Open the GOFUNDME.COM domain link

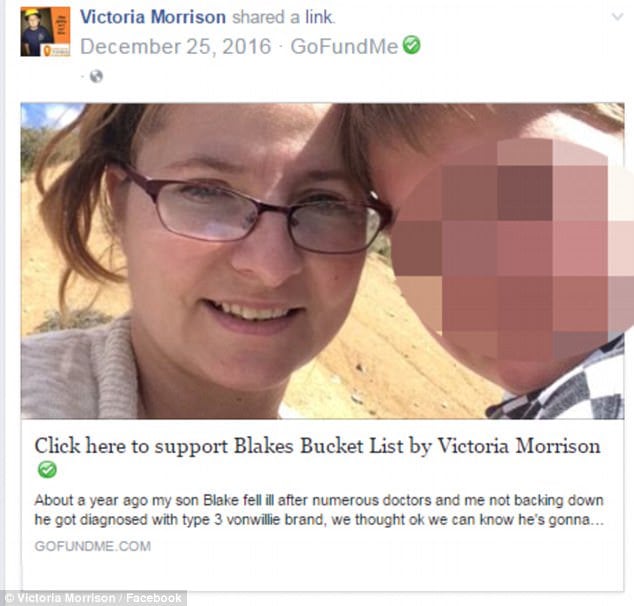[x=93, y=546]
